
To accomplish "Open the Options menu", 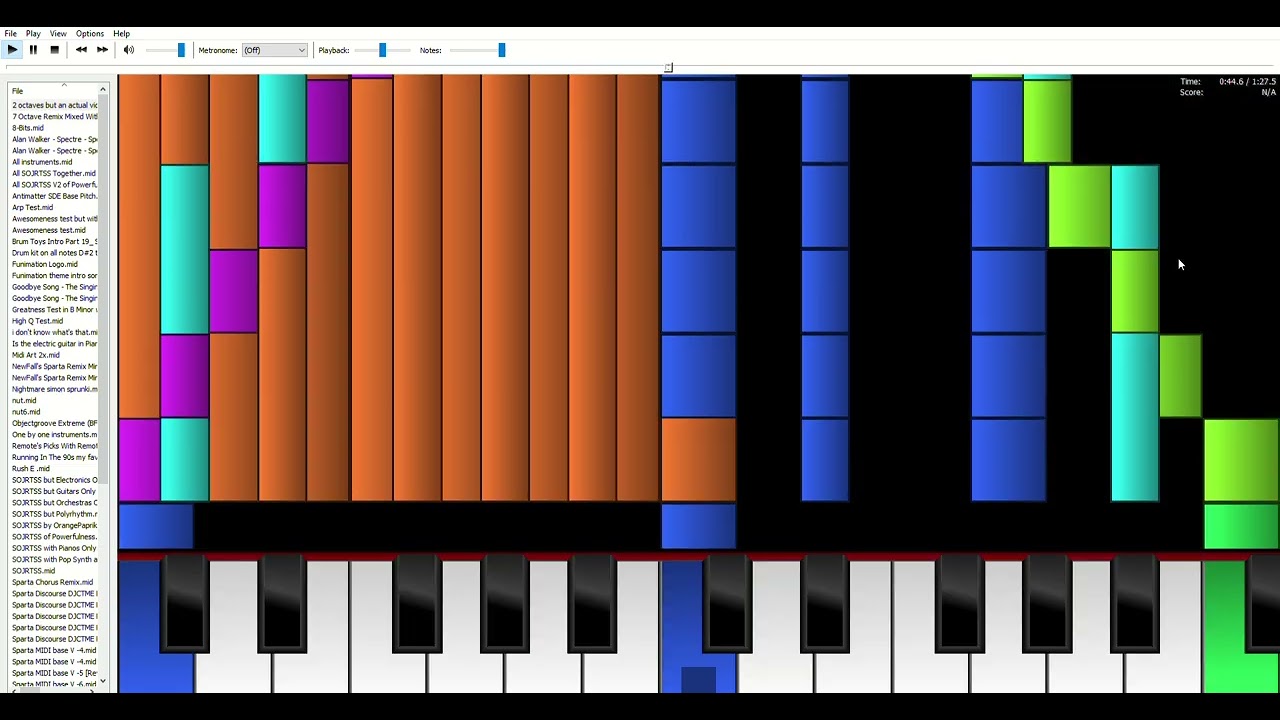I will (x=90, y=34).
